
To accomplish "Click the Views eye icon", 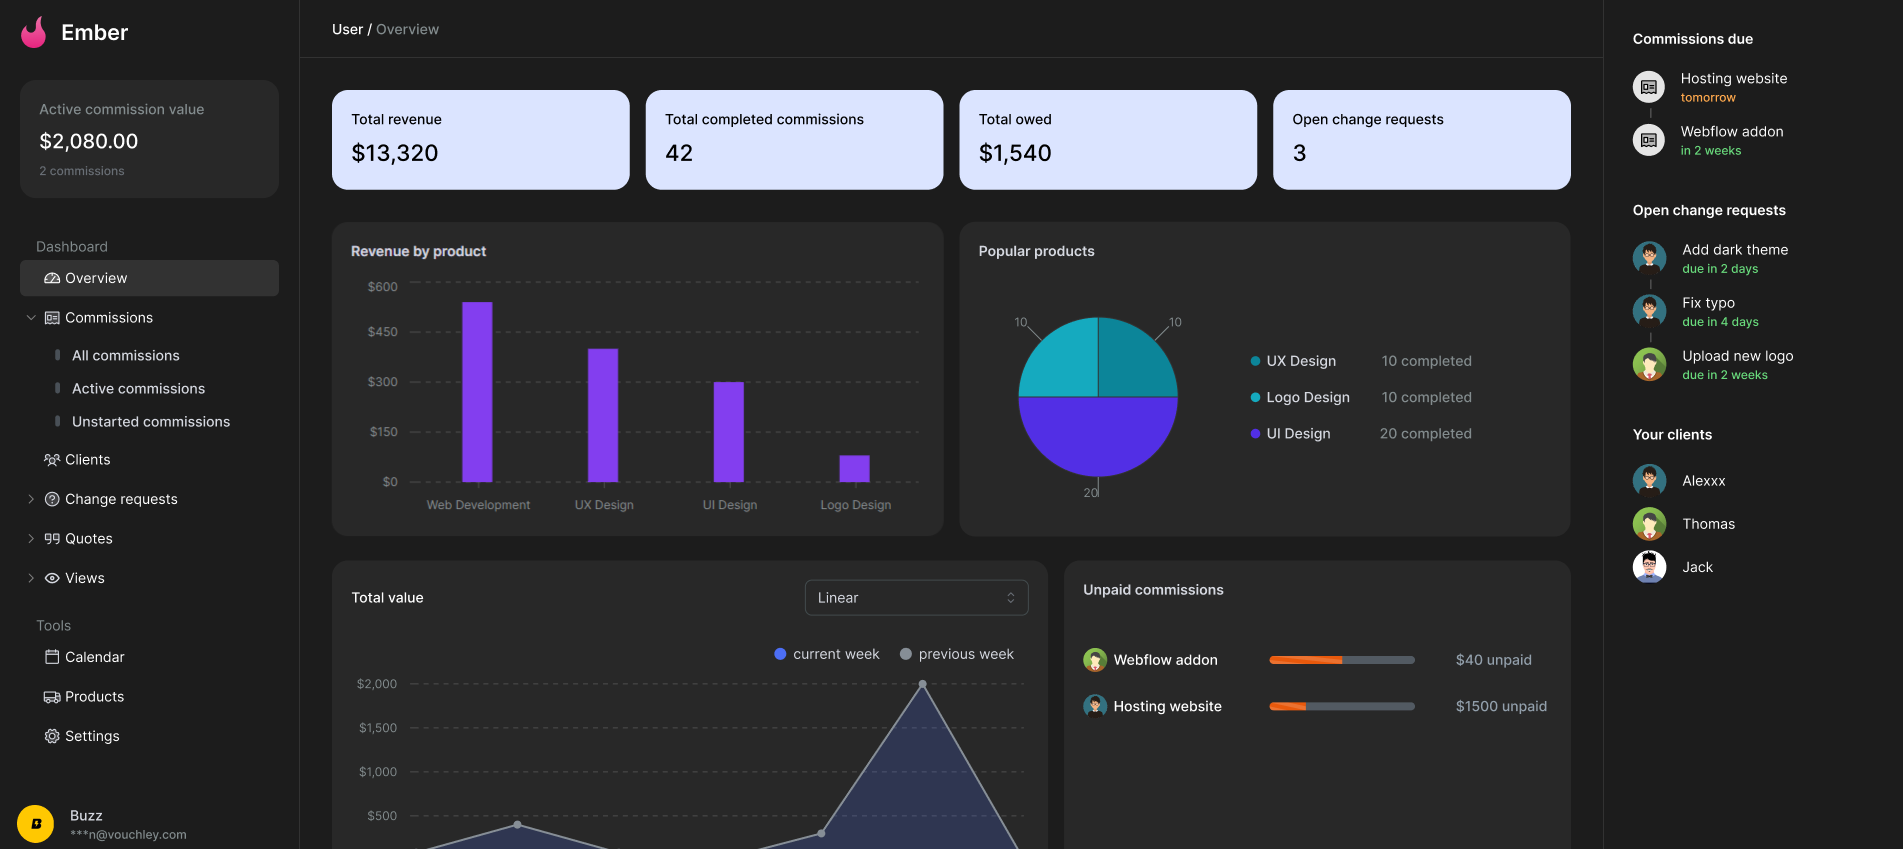I will 52,578.
